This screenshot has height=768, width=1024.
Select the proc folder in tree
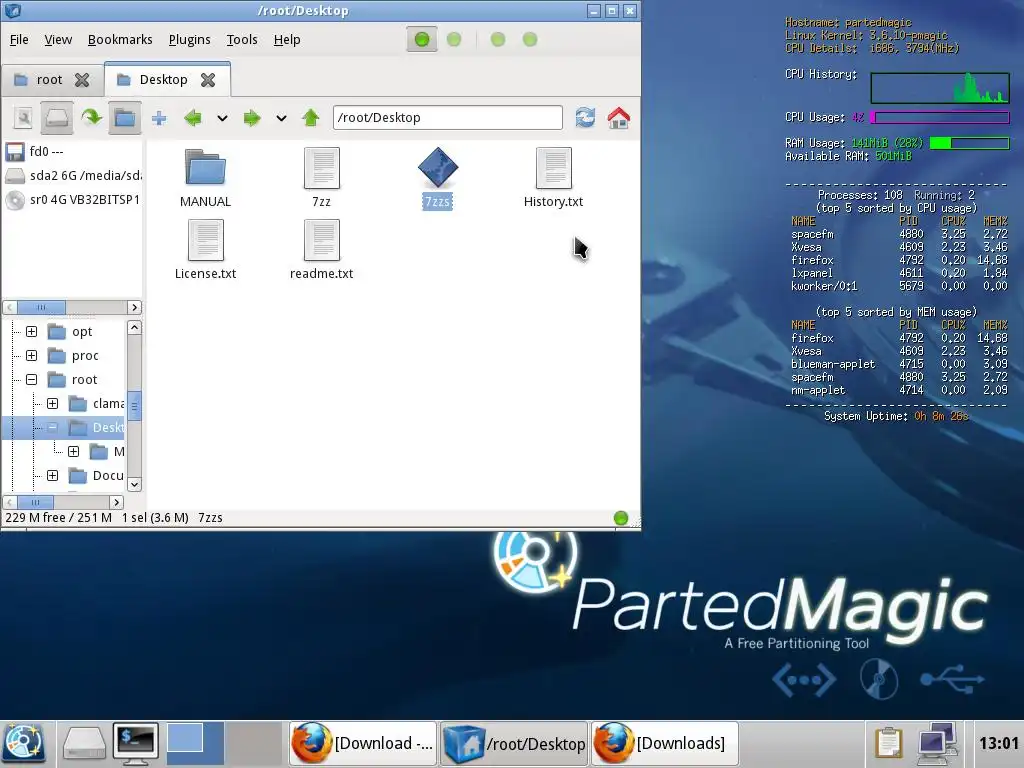[74, 356]
